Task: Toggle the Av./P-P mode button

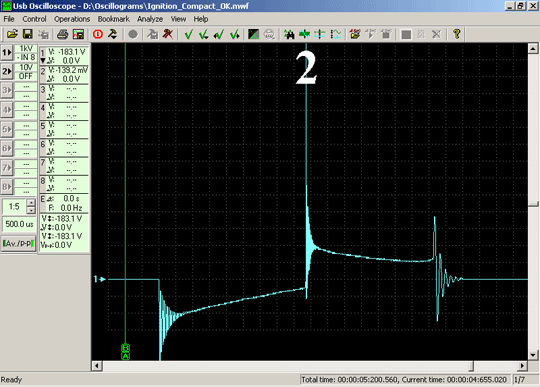Action: 18,244
